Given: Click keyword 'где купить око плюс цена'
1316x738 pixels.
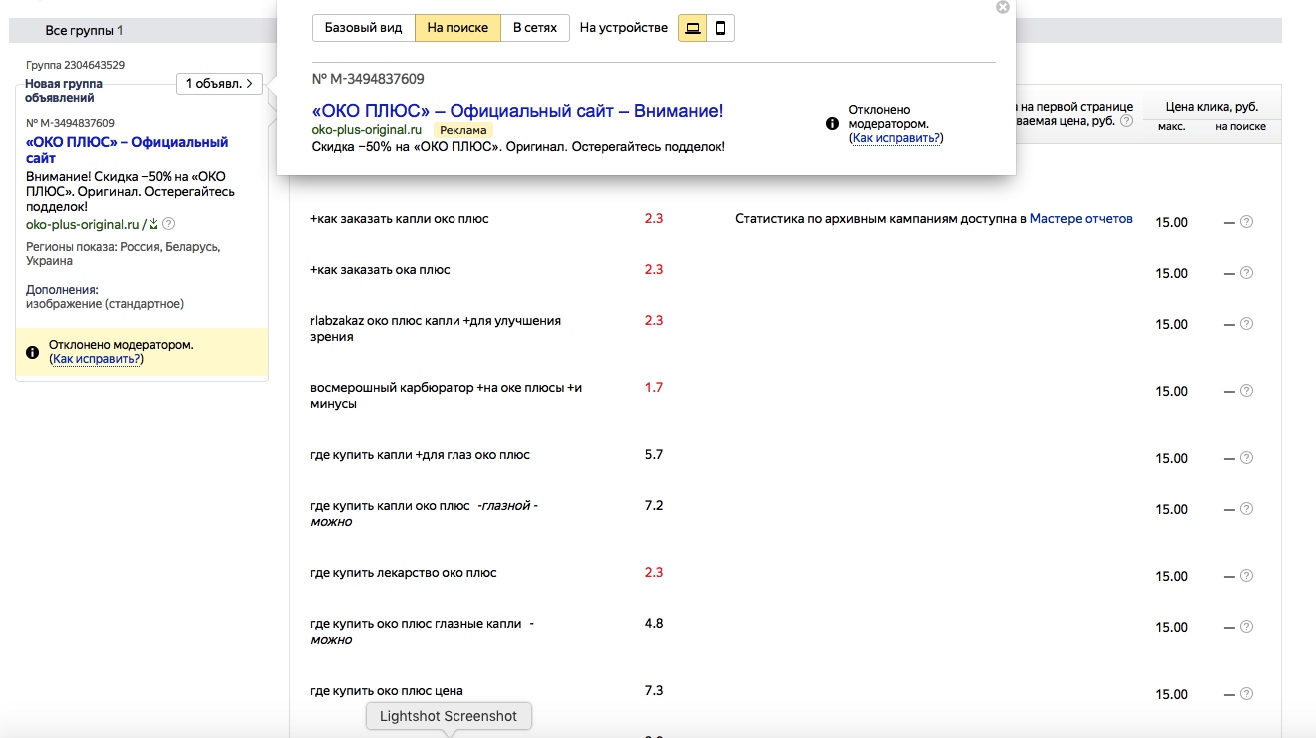Looking at the screenshot, I should click(x=387, y=690).
